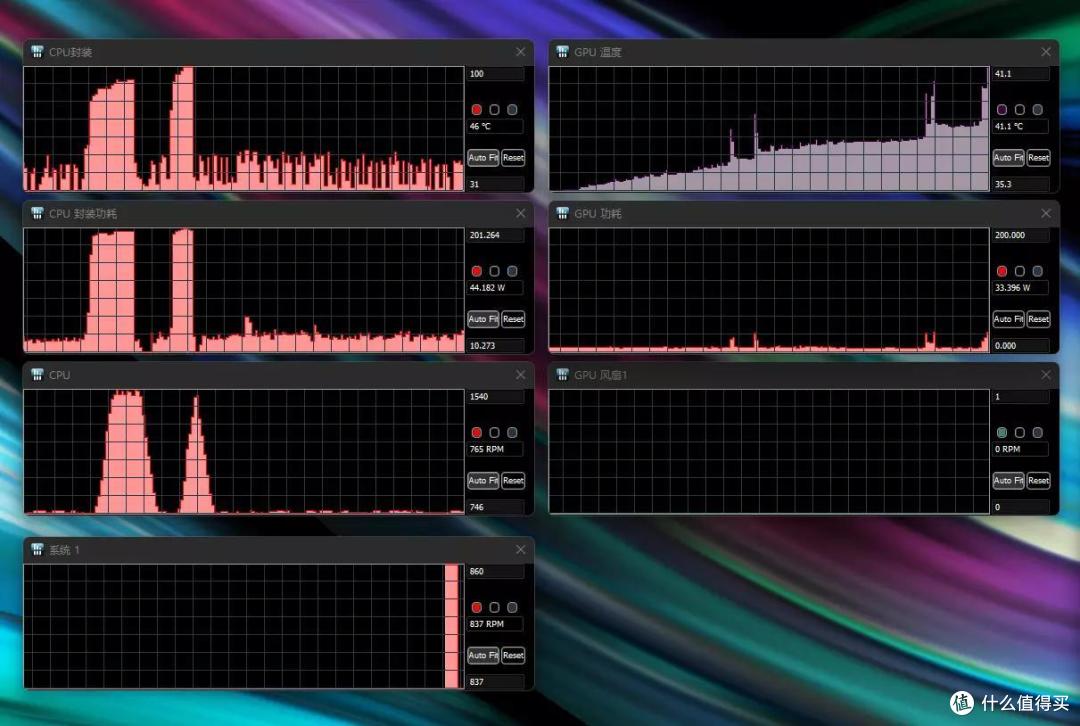
Task: Edit the min value 31 in CPU封装
Action: click(x=496, y=184)
